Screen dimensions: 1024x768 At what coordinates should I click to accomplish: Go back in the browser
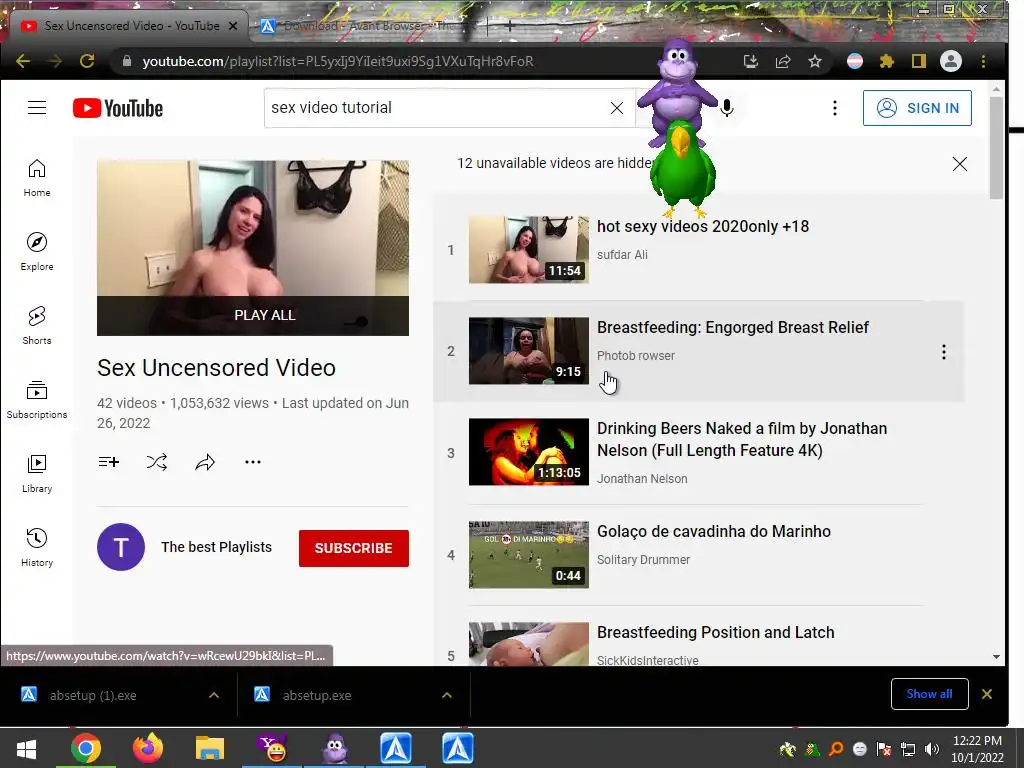[x=23, y=61]
